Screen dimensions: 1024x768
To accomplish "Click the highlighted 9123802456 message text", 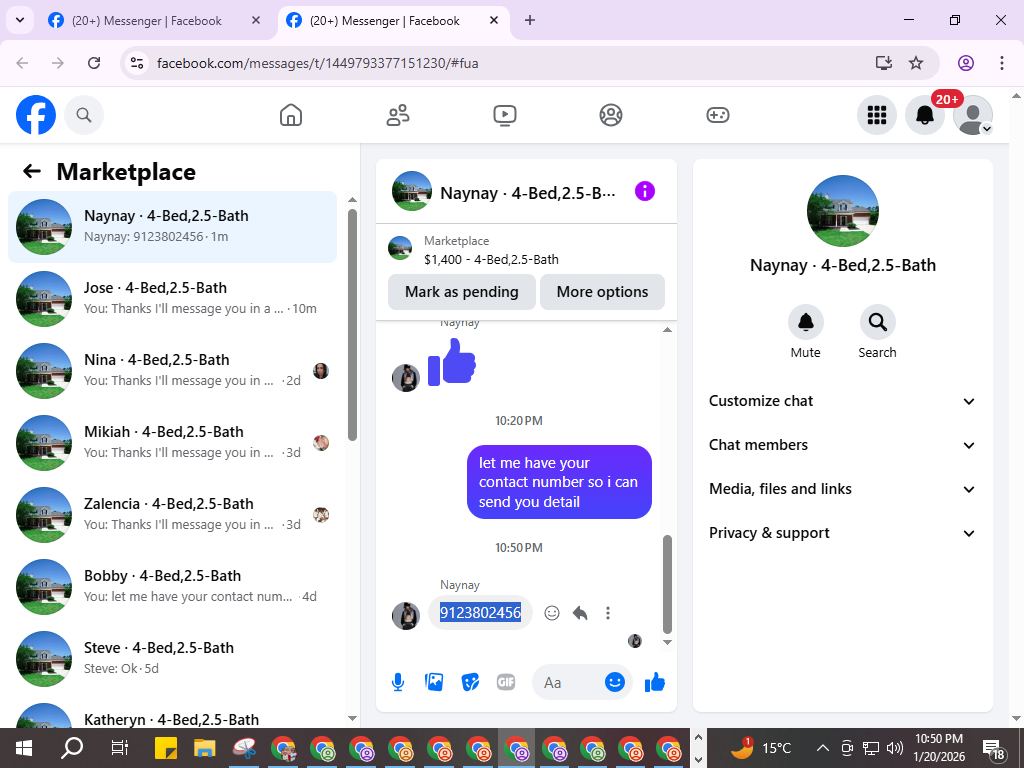I will (x=480, y=613).
